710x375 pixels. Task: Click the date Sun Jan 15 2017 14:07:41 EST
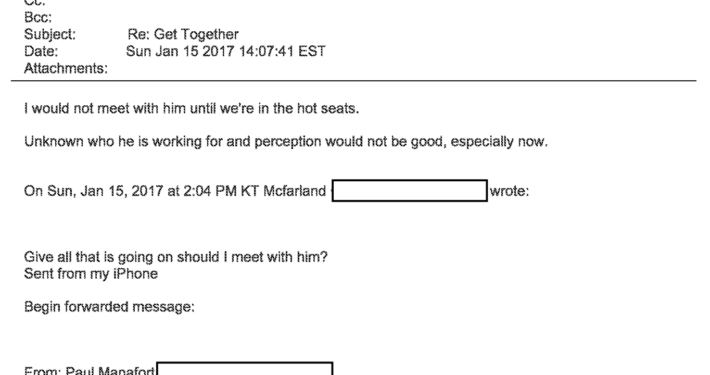click(x=225, y=51)
